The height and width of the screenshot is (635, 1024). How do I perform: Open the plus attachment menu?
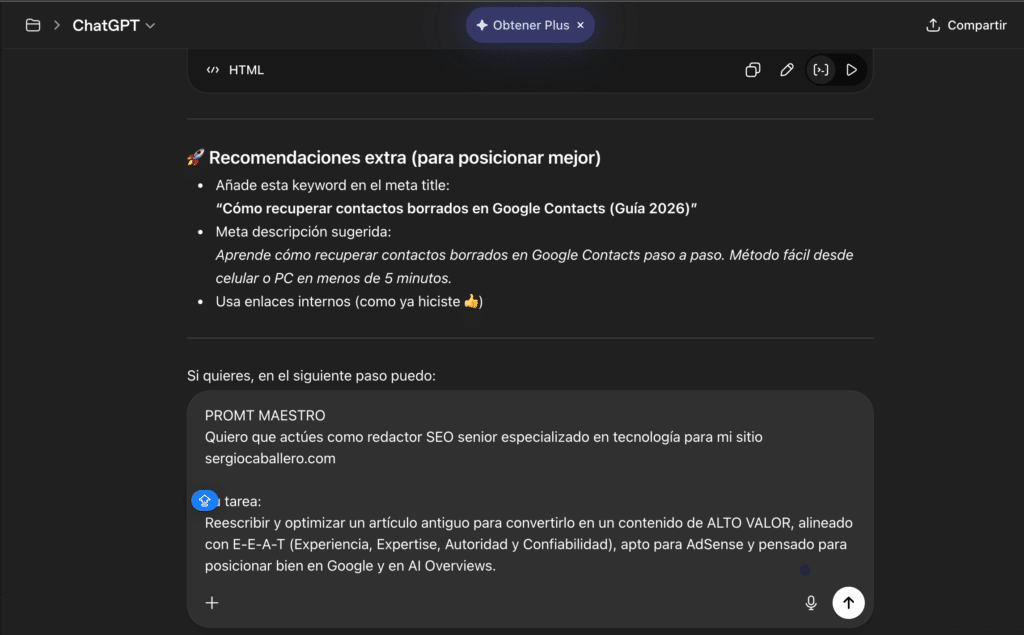click(x=212, y=602)
